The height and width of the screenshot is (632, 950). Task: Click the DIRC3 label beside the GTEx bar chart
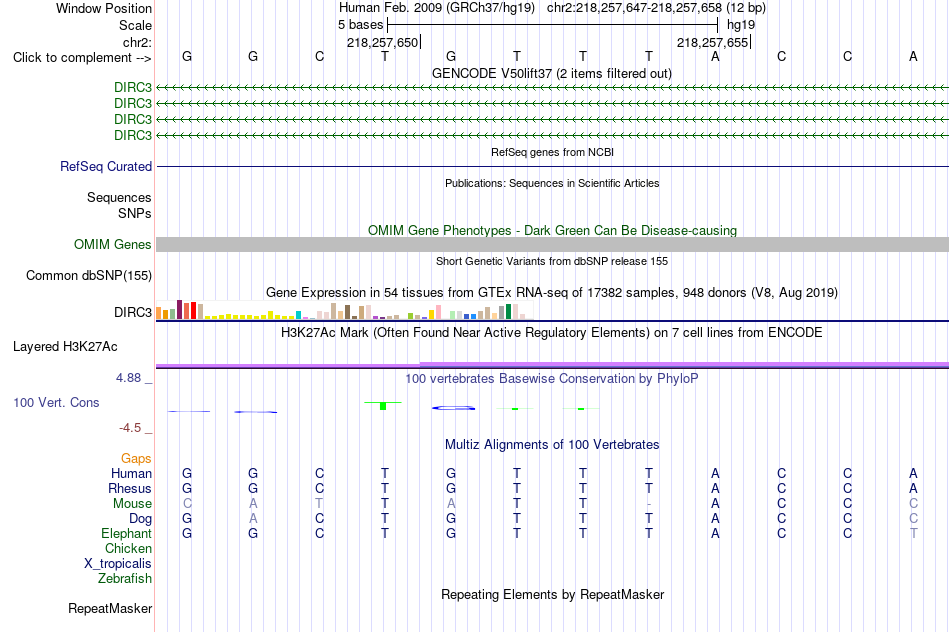[133, 312]
